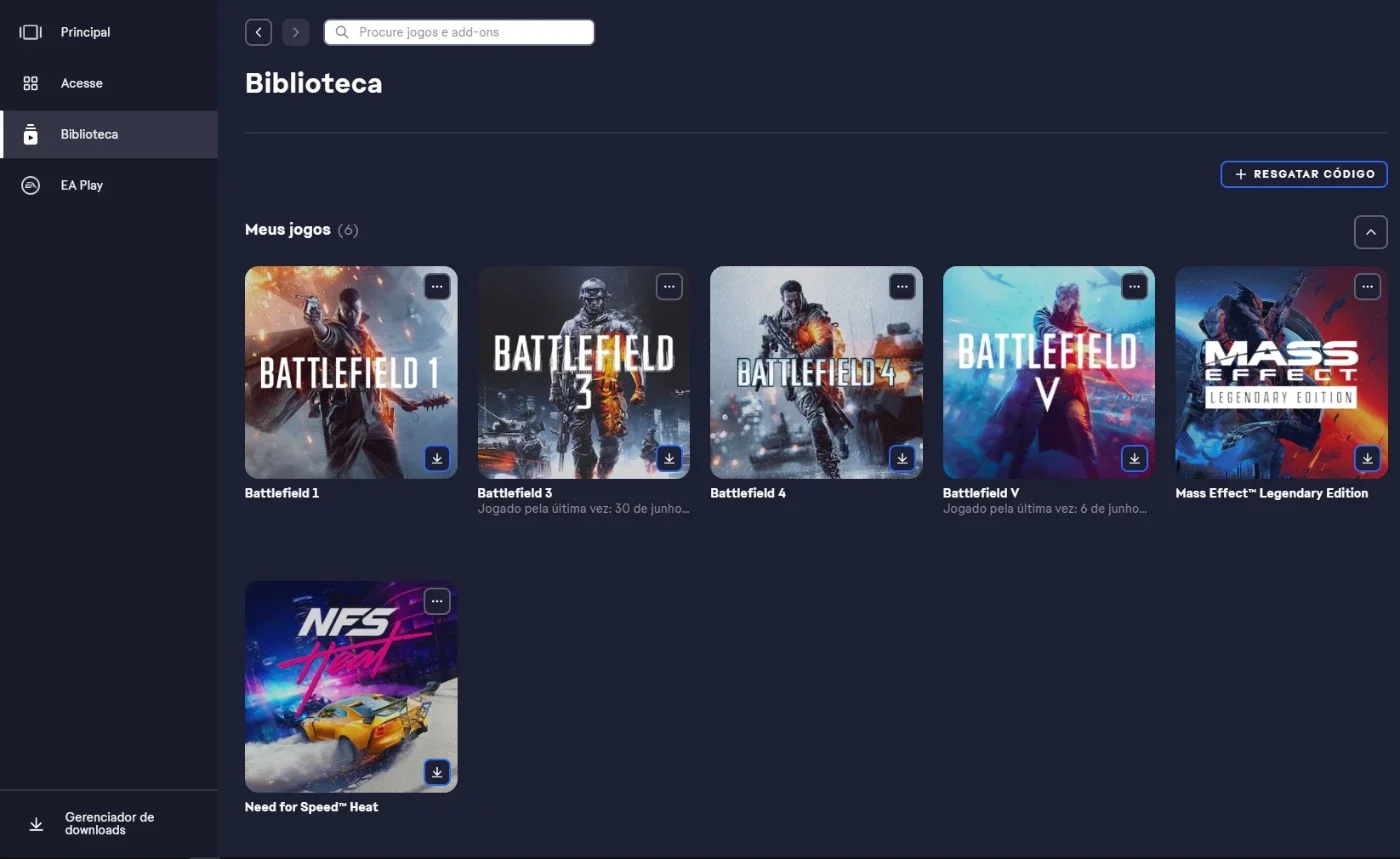Viewport: 1400px width, 859px height.
Task: Click the Biblioteca page heading
Action: 314,83
